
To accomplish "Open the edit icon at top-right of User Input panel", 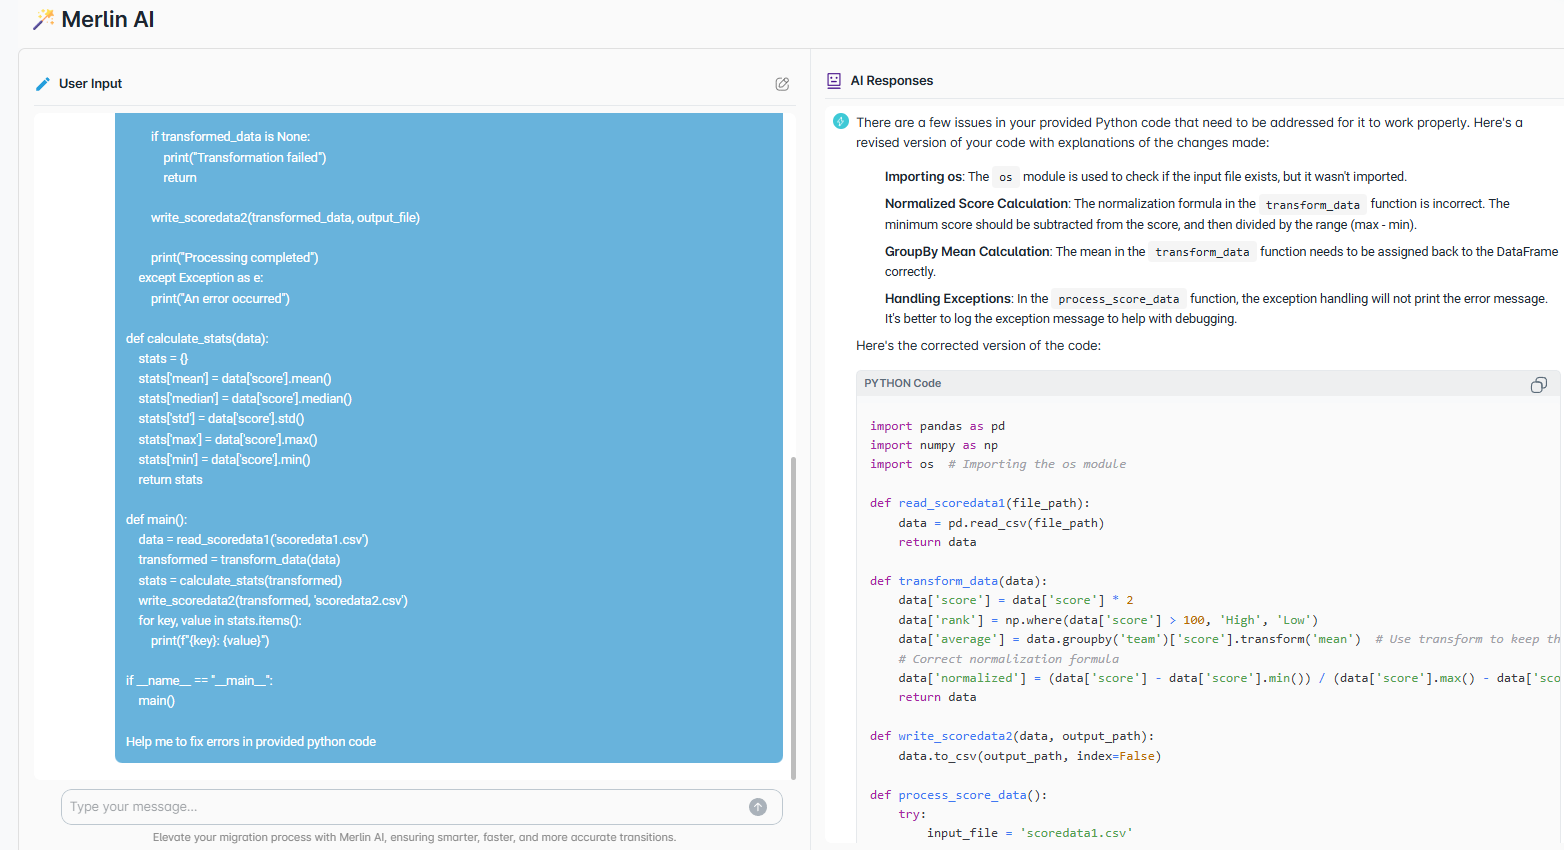I will (782, 84).
